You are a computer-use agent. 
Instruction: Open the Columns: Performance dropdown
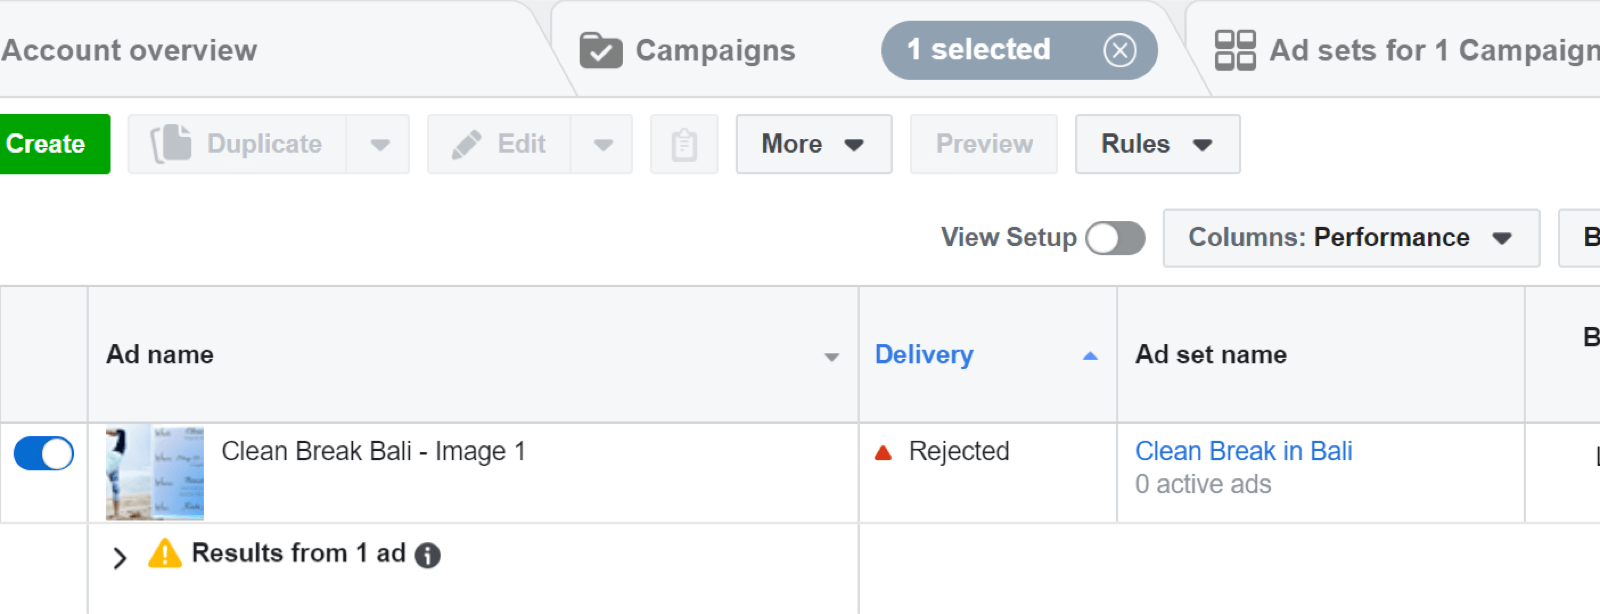point(1350,238)
